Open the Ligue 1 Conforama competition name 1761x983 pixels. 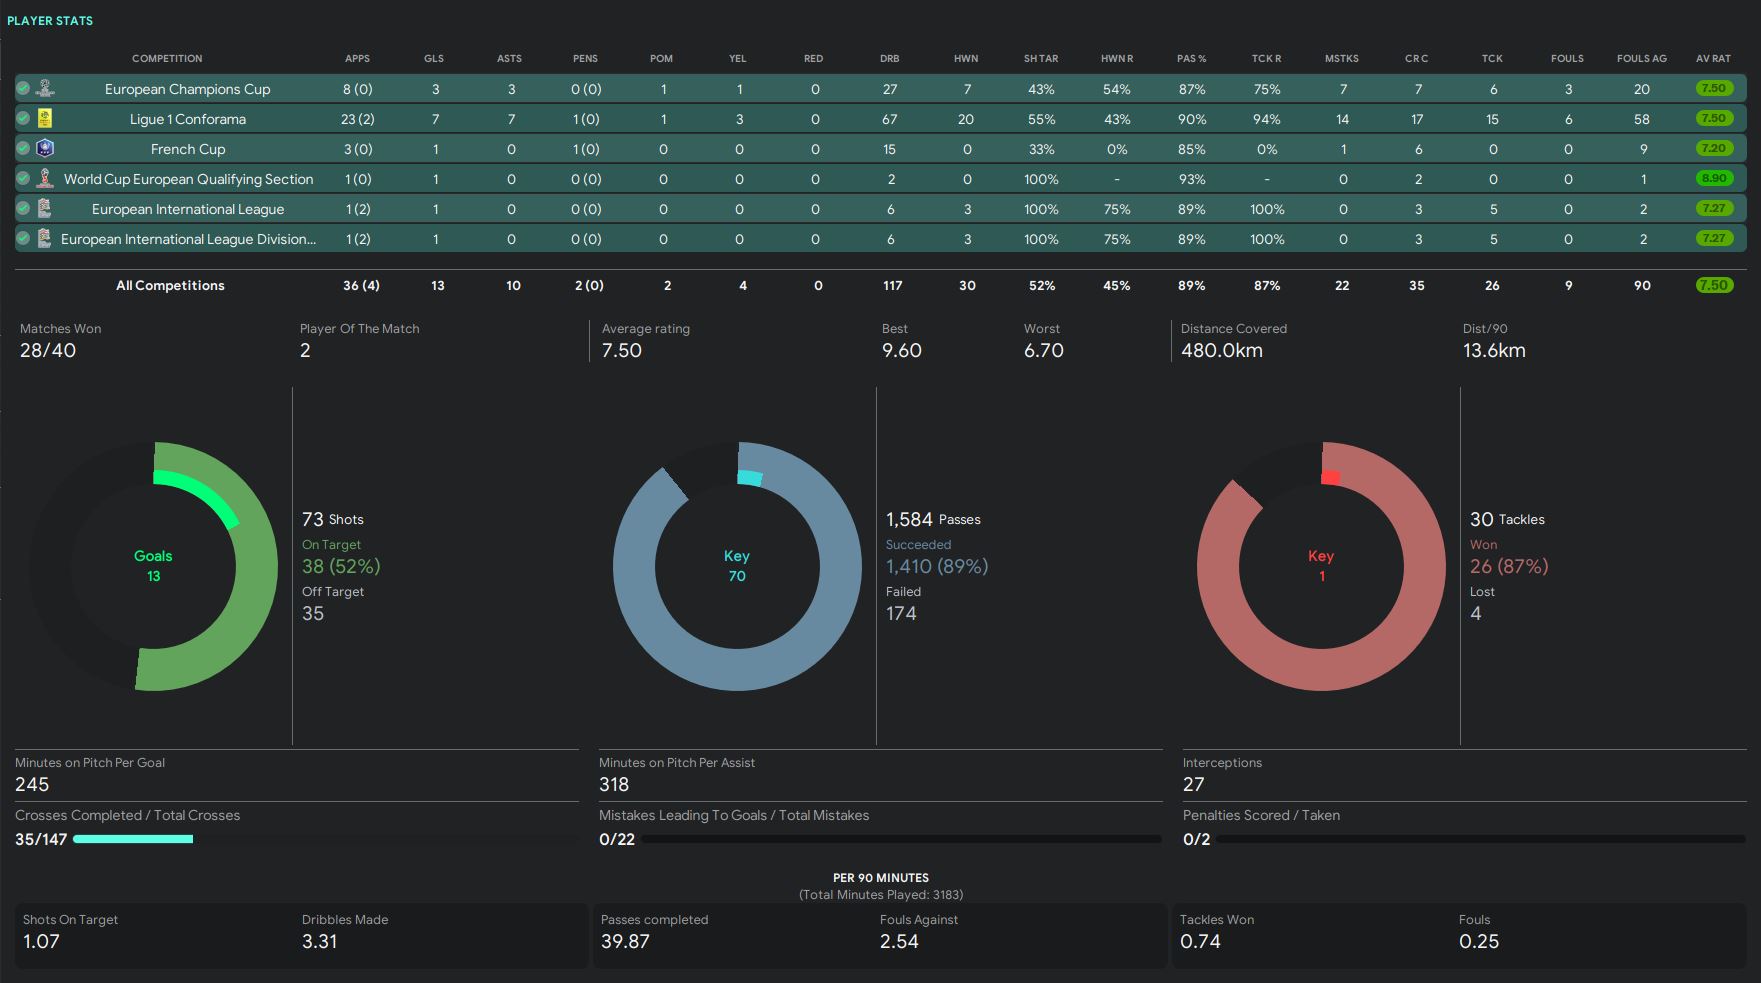pos(188,119)
